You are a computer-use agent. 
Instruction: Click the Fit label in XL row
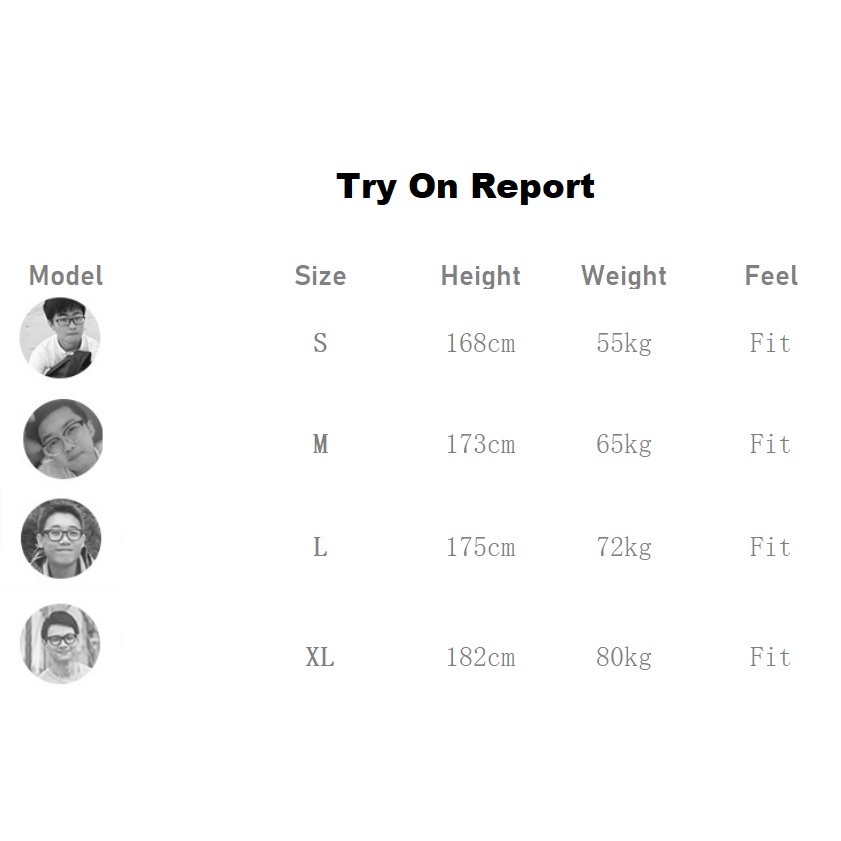[x=770, y=657]
